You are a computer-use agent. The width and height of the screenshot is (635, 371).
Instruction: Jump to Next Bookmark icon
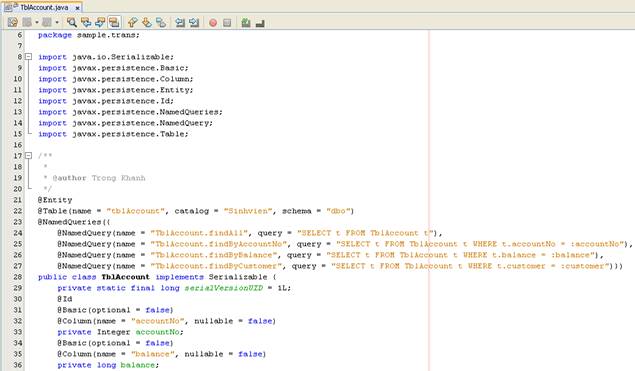[x=147, y=23]
